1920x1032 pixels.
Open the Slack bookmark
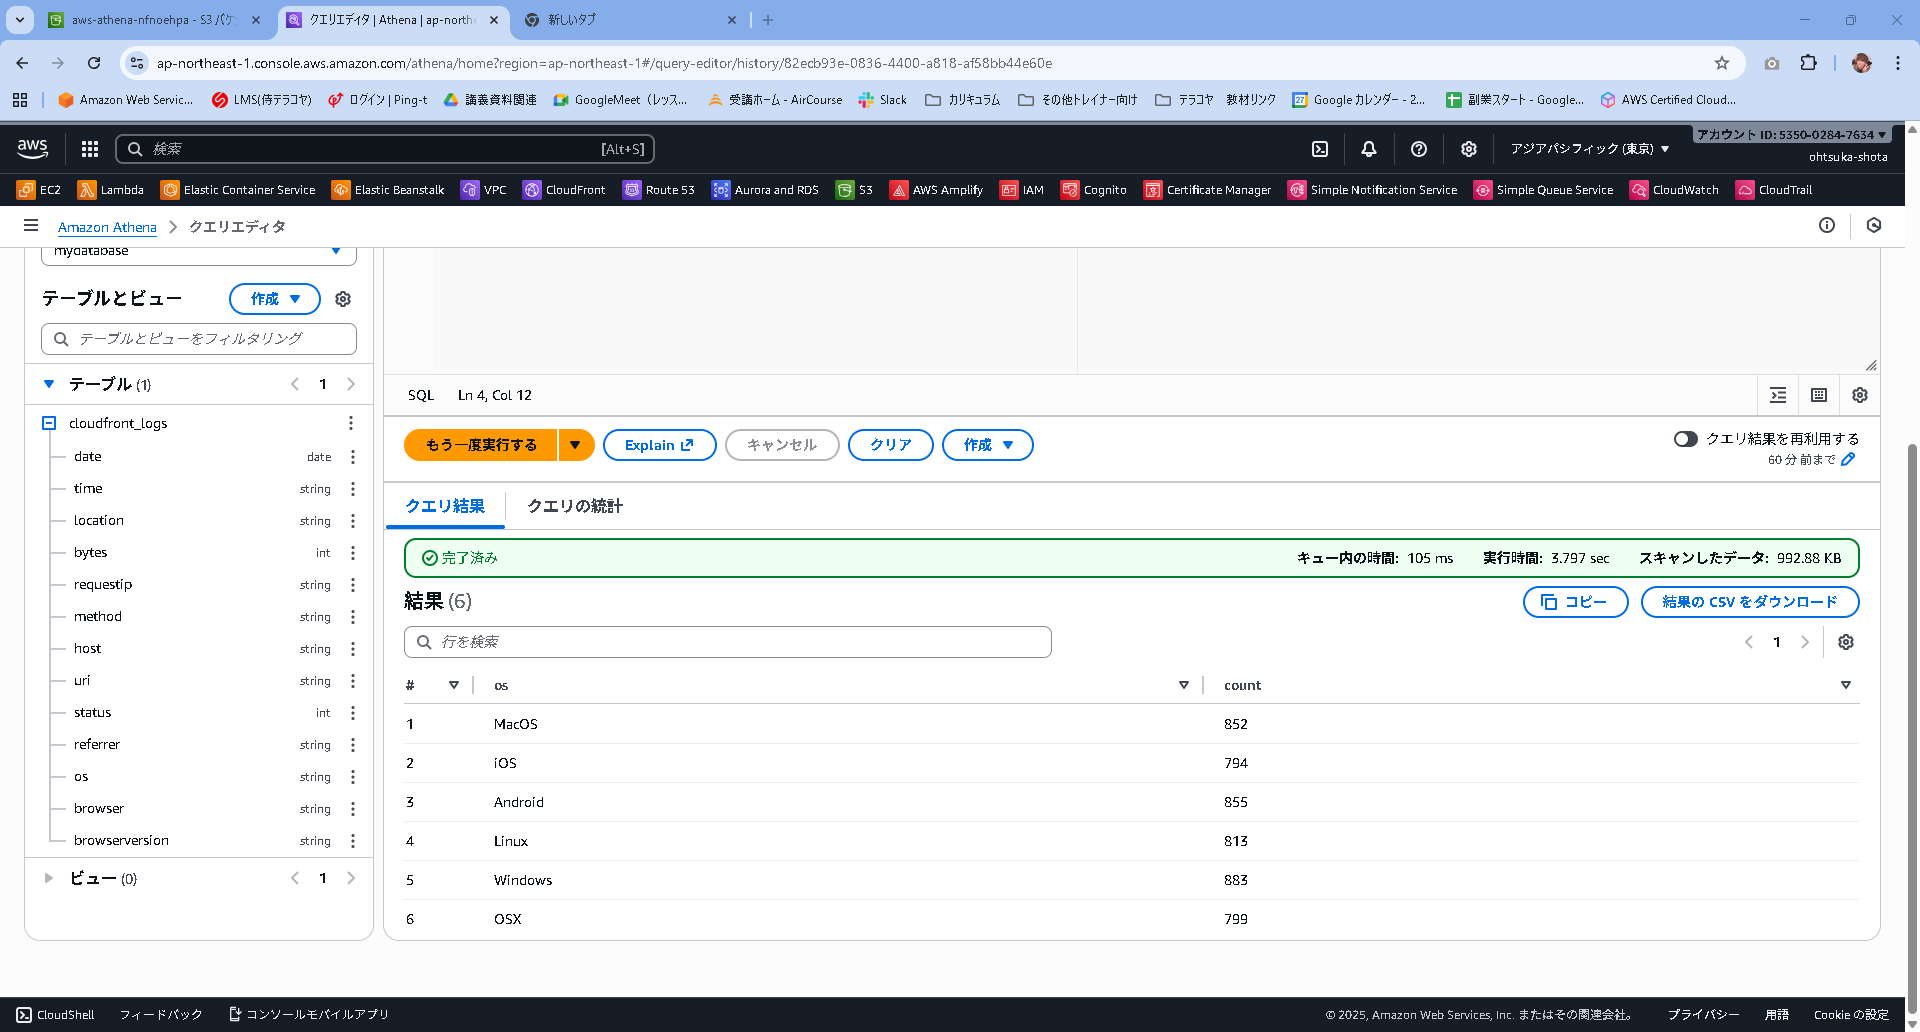tap(883, 100)
